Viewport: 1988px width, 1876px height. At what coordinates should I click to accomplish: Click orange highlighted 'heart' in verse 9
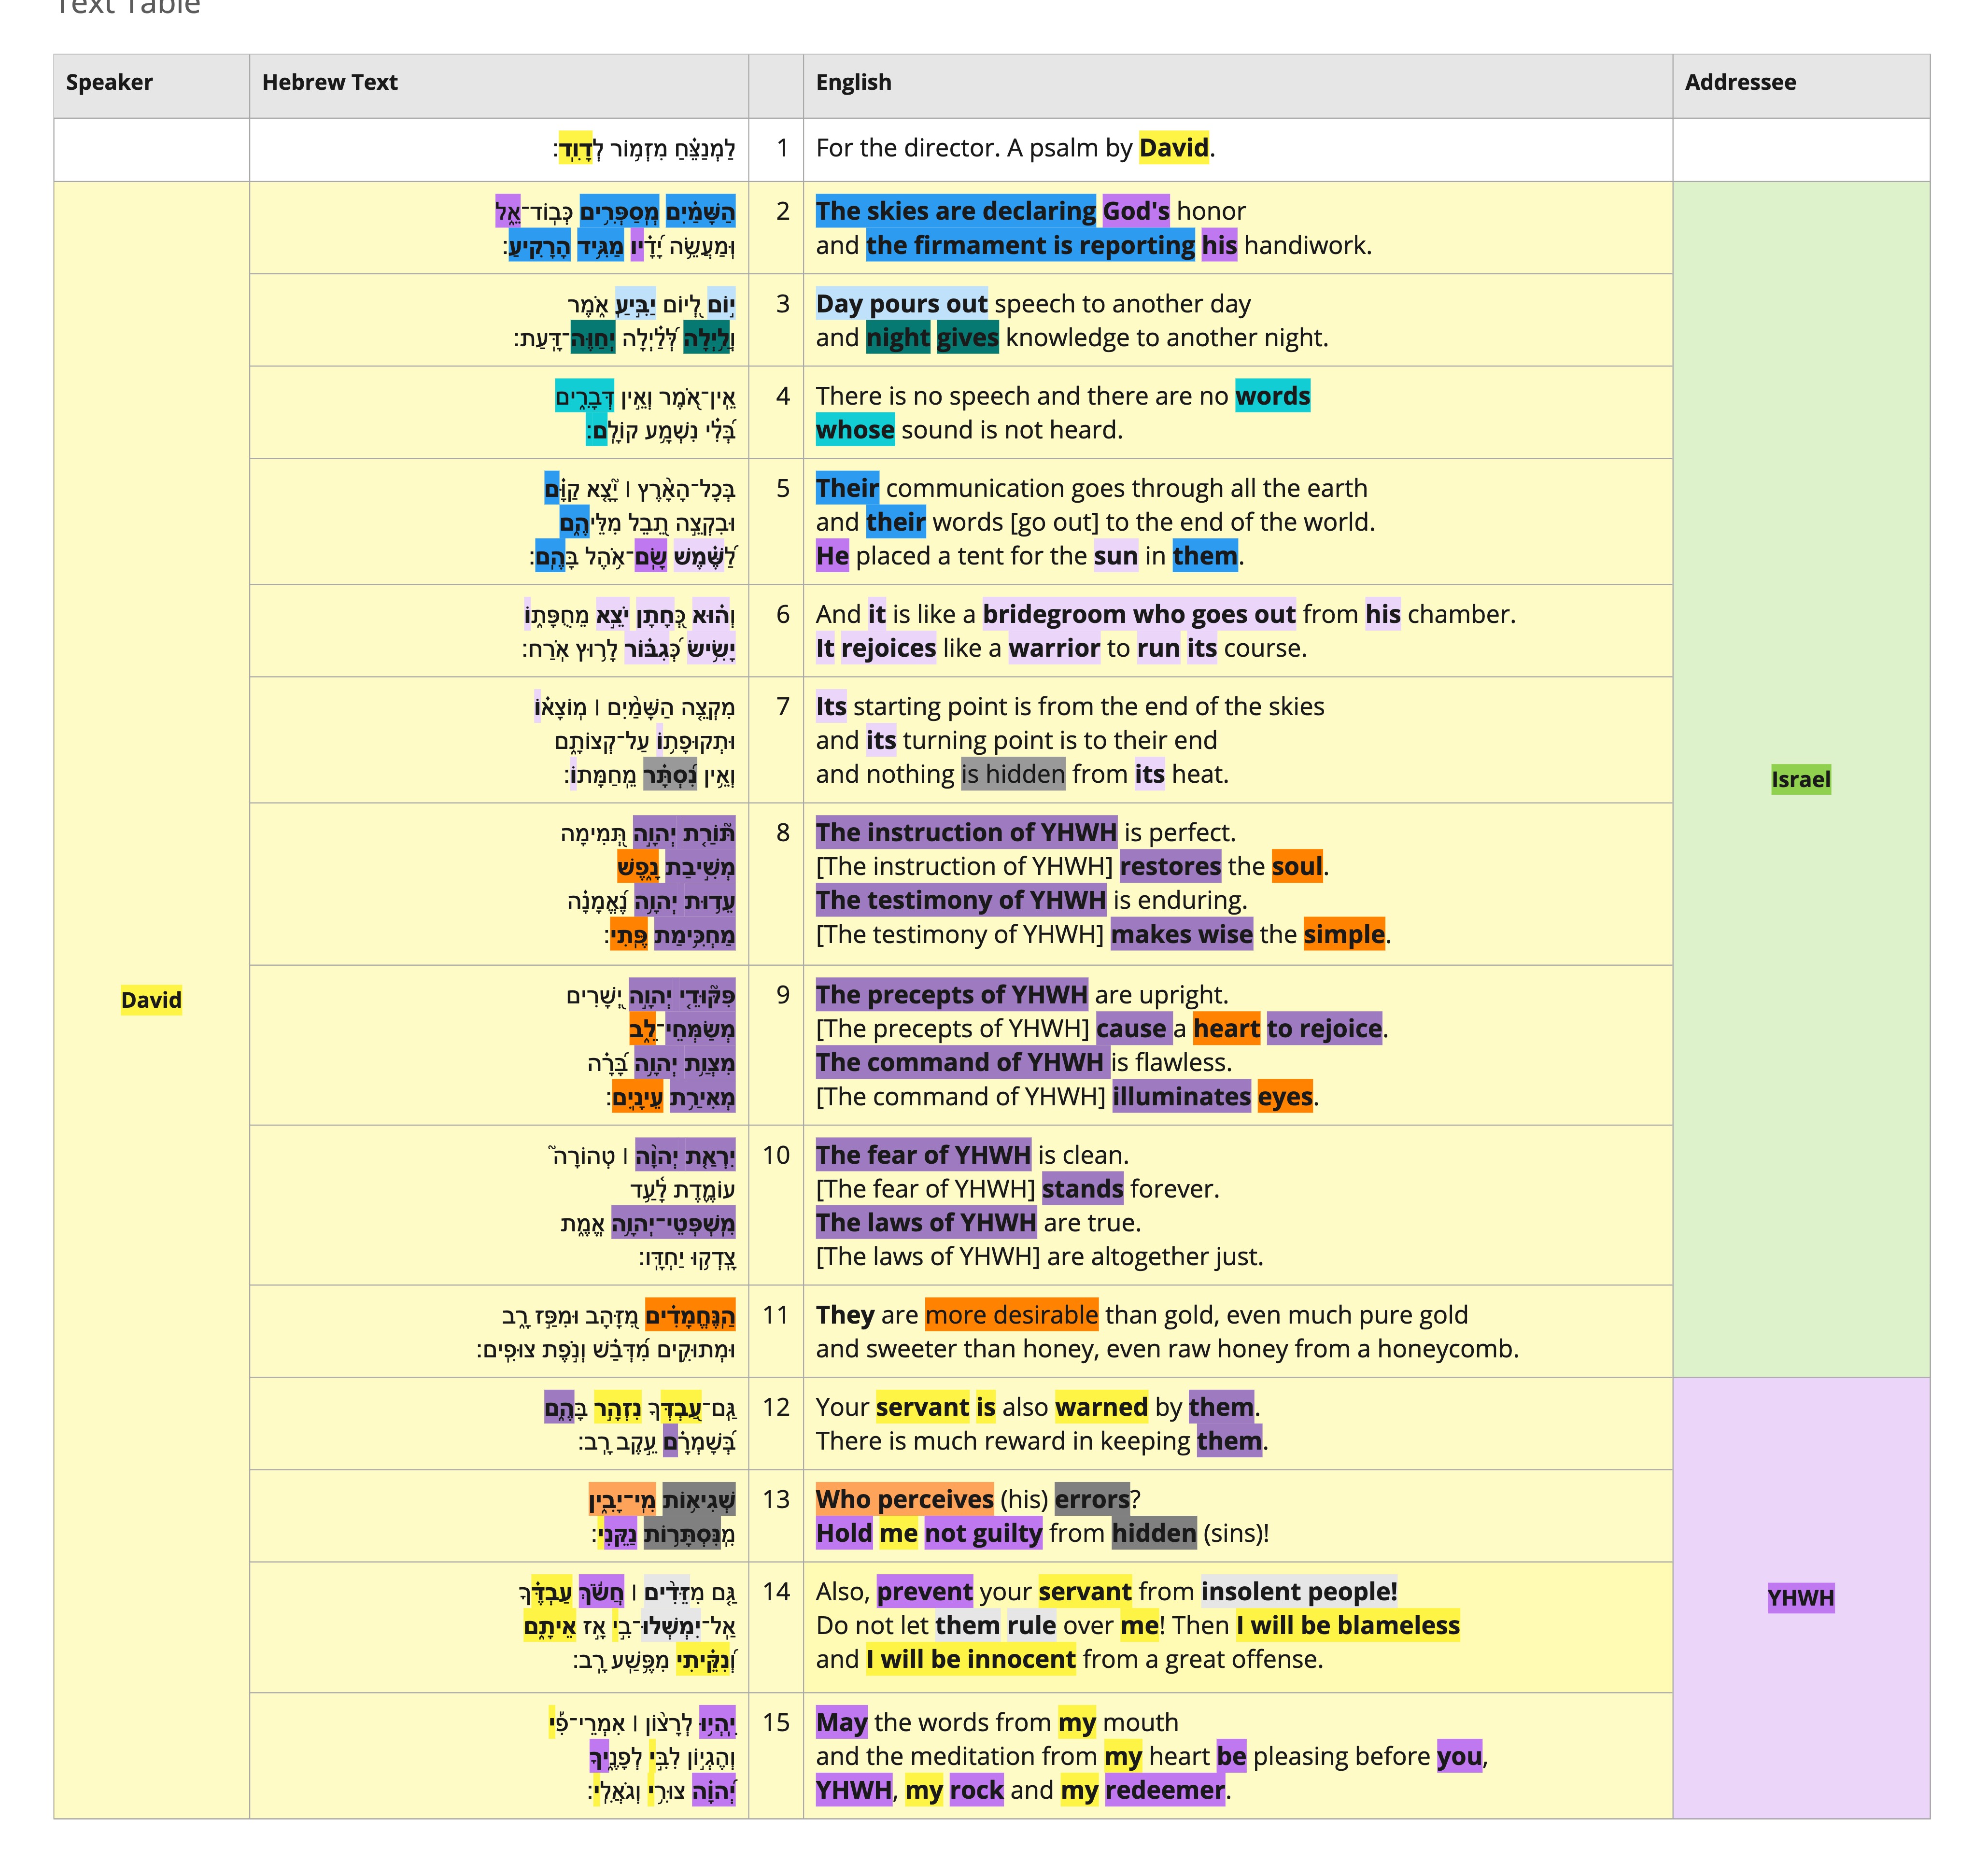1226,1029
